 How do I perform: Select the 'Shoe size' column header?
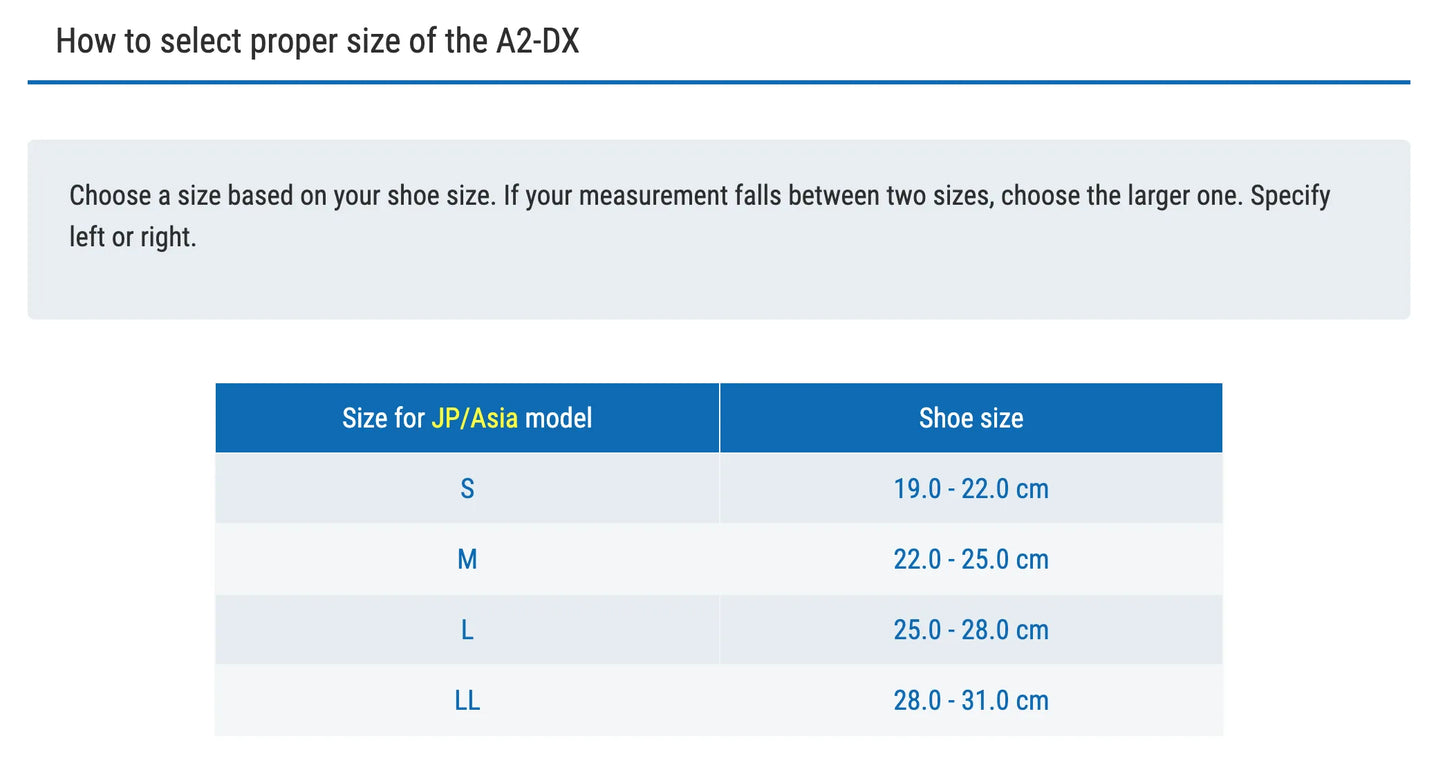point(971,418)
